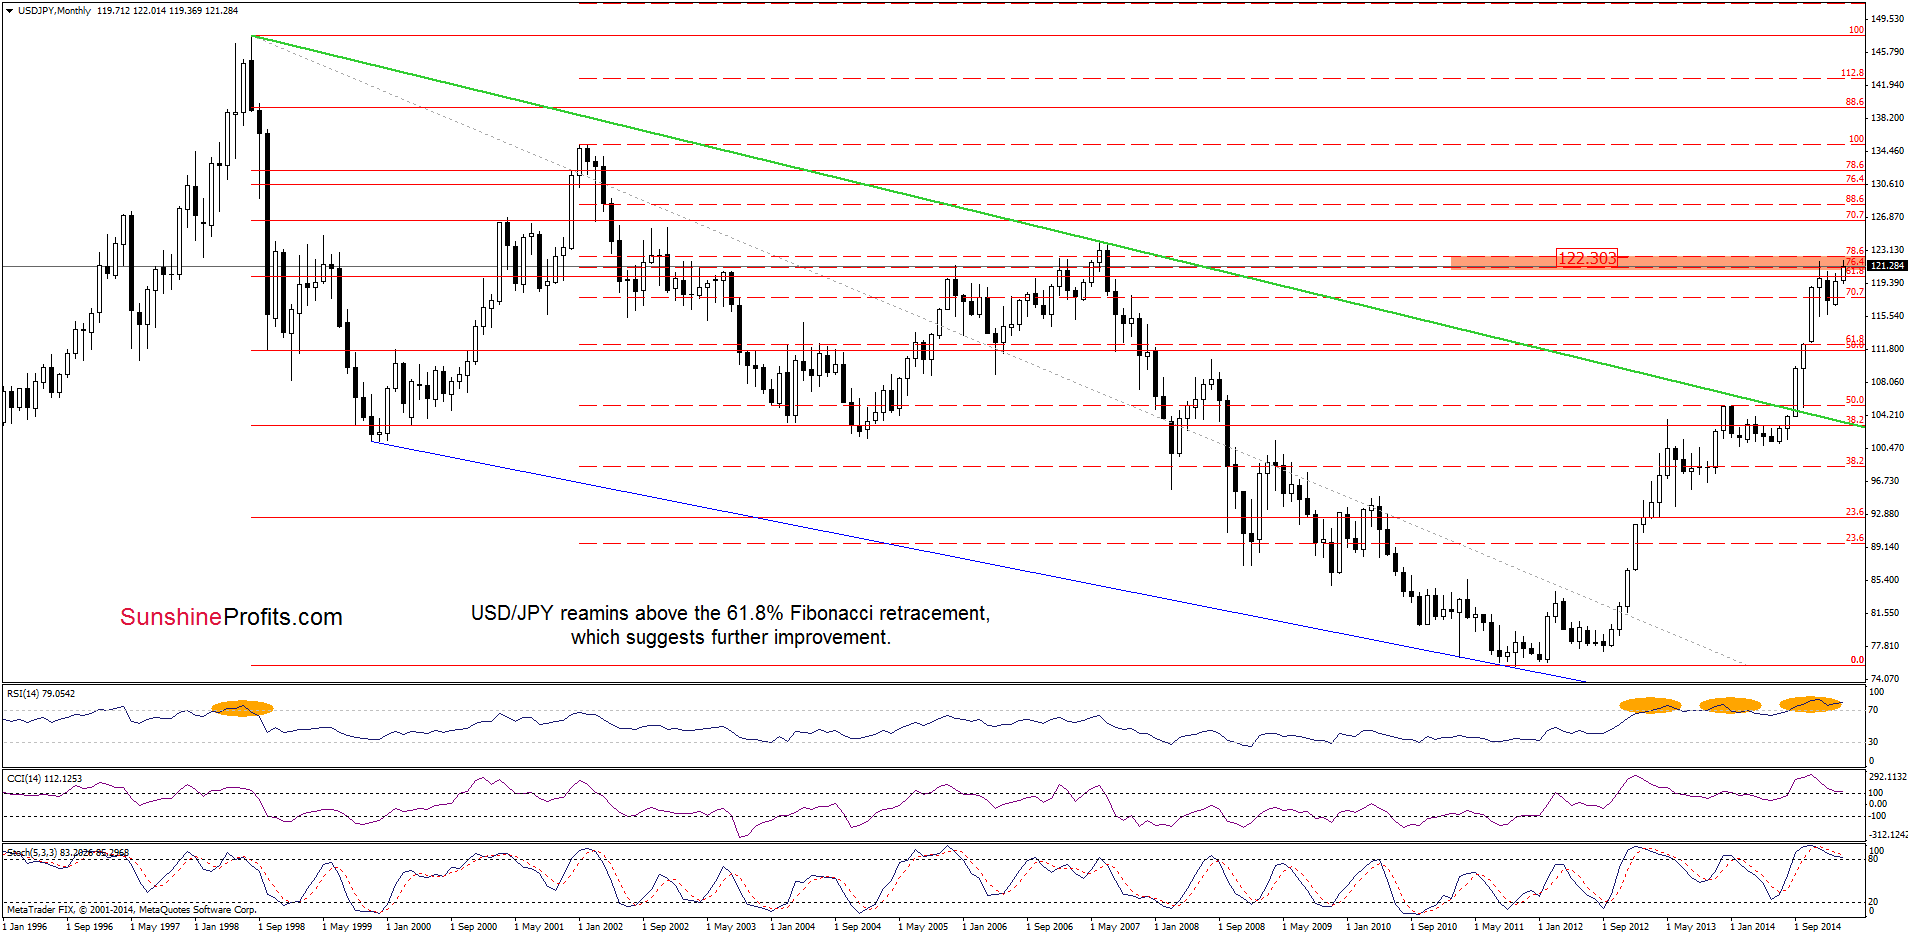Click the SunshineProfits.com text
Image resolution: width=1908 pixels, height=935 pixels.
(231, 618)
